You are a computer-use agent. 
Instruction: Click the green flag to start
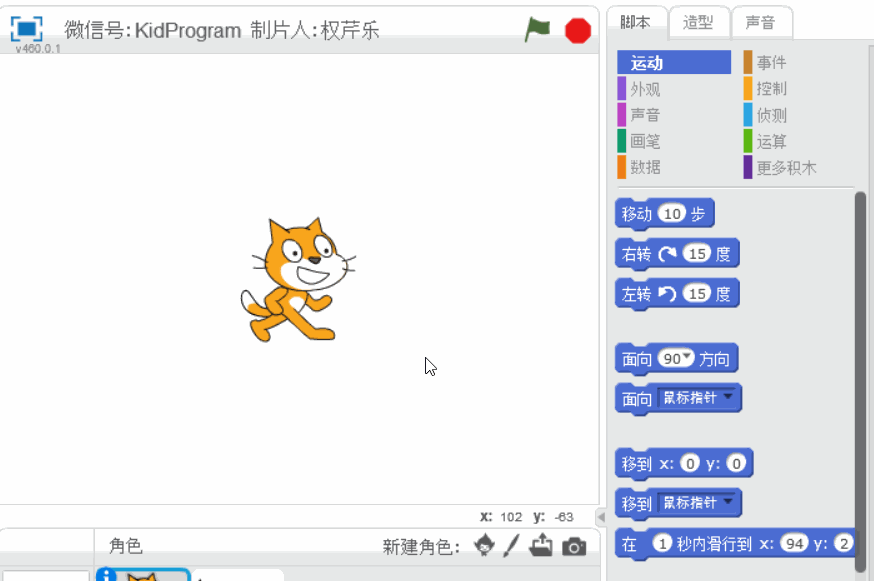point(537,30)
